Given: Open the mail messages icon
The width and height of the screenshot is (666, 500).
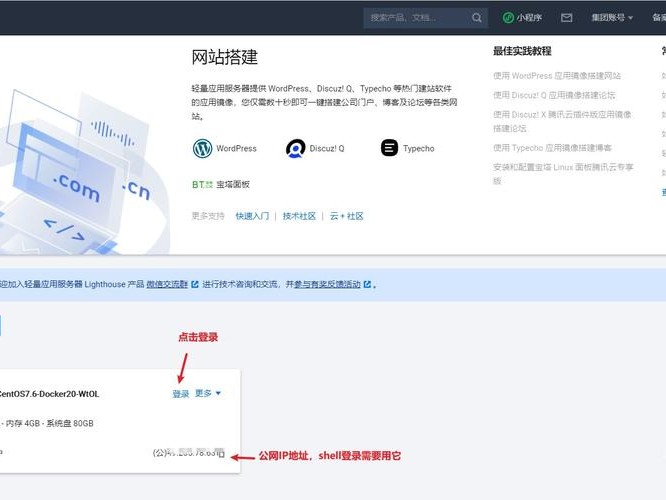Looking at the screenshot, I should (567, 17).
